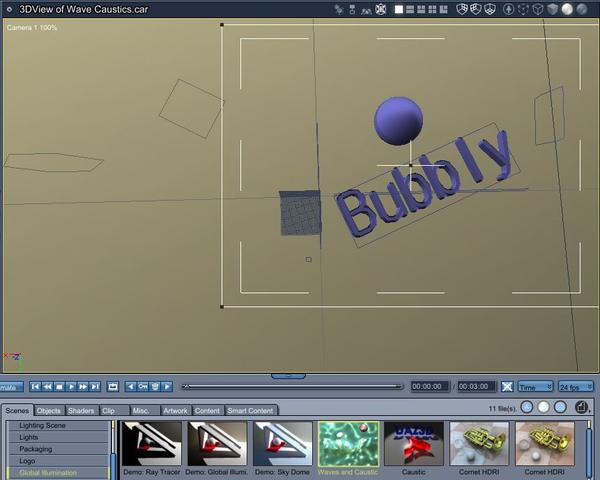
Task: Fast forward the animation
Action: pyautogui.click(x=83, y=387)
